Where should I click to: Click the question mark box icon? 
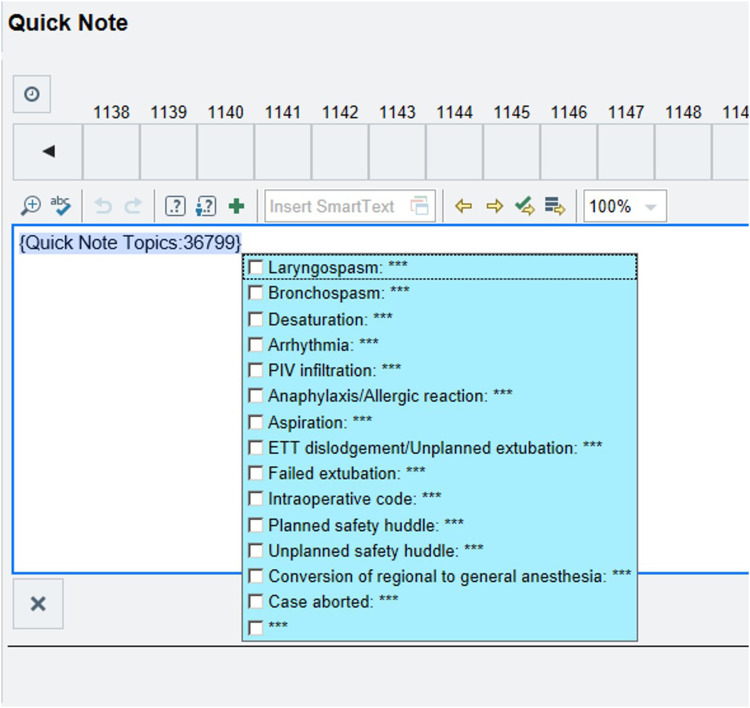point(175,206)
